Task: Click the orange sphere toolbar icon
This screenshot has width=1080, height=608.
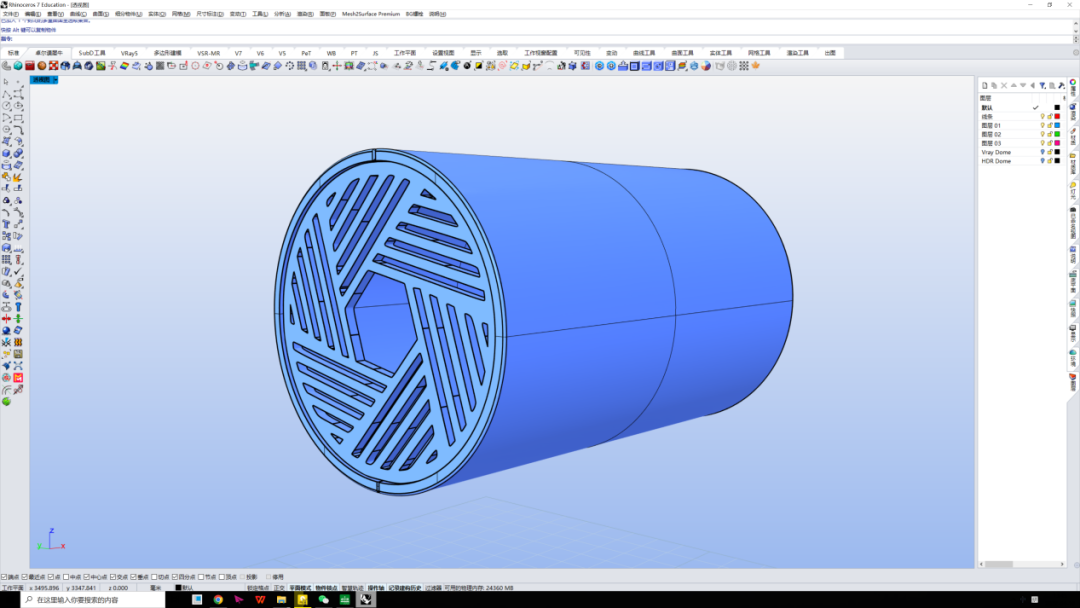Action: (x=41, y=66)
